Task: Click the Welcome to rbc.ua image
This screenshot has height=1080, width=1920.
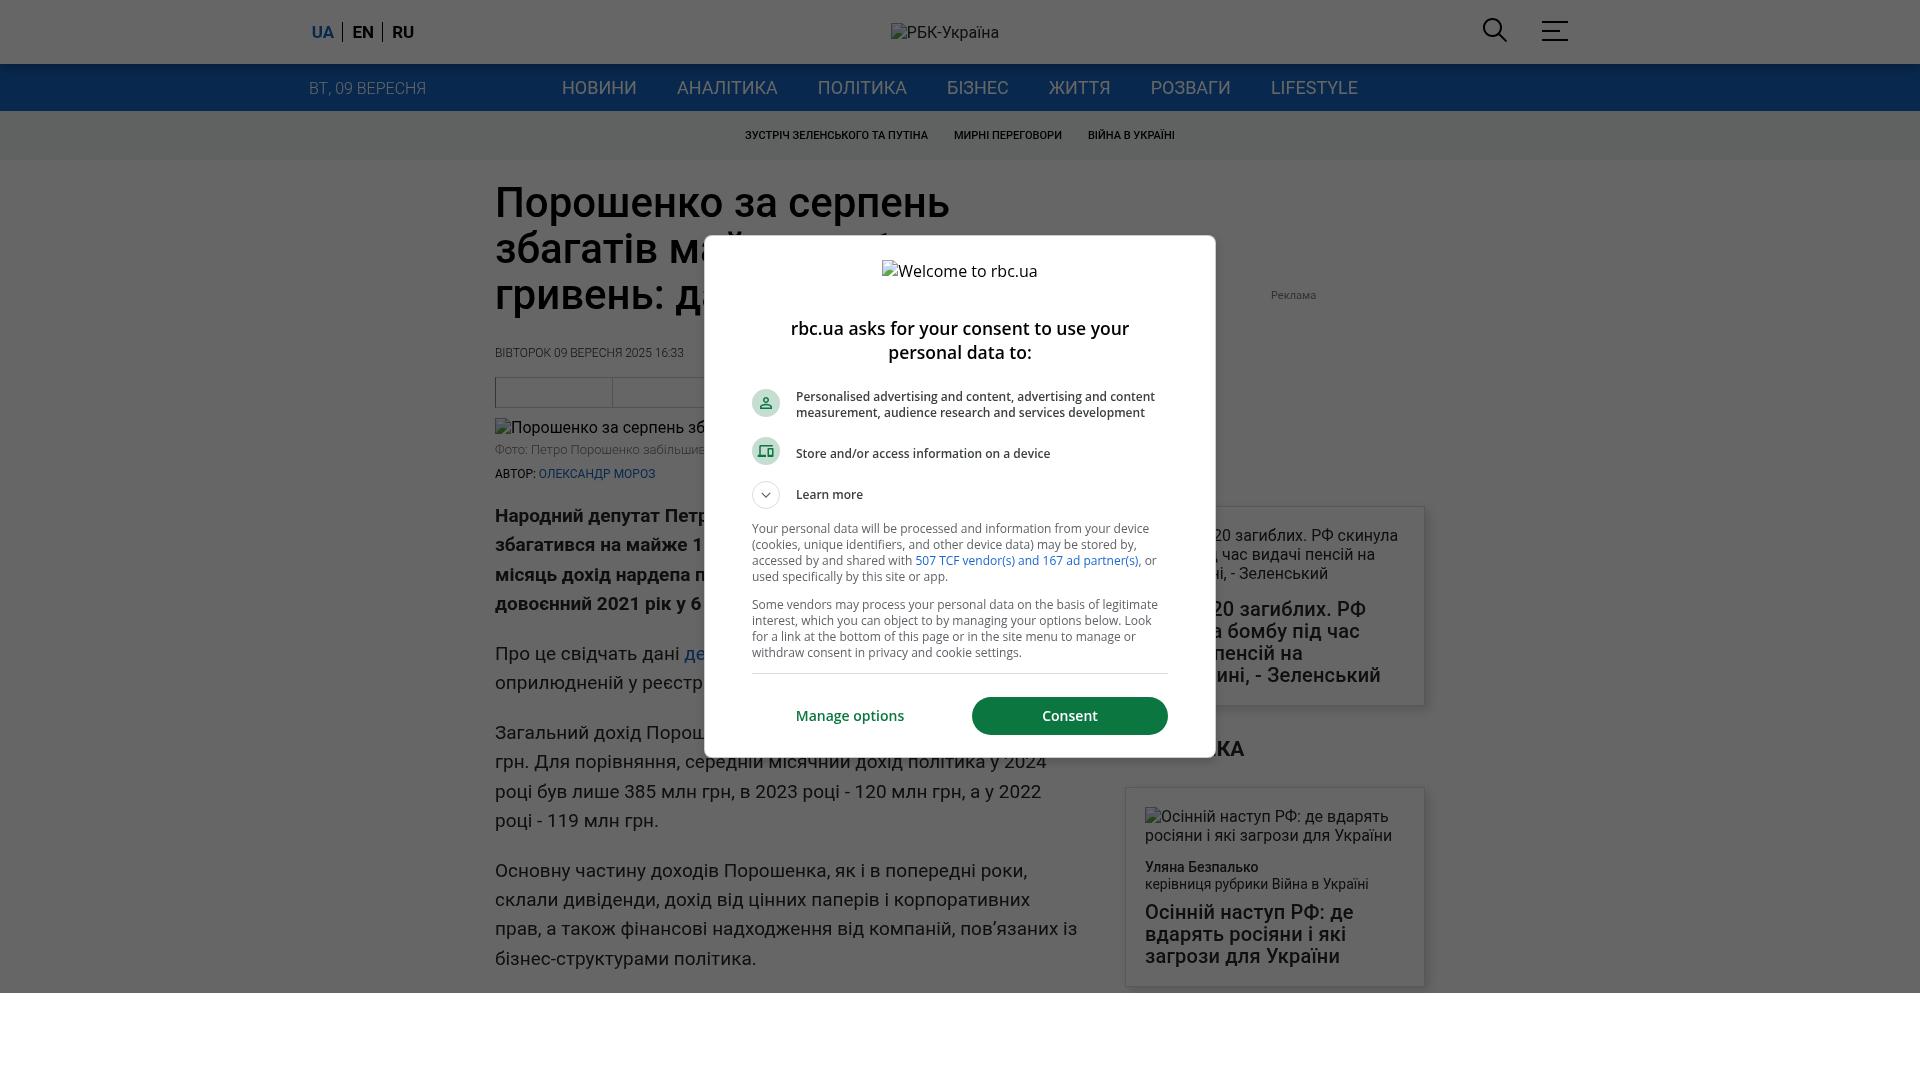Action: click(960, 271)
